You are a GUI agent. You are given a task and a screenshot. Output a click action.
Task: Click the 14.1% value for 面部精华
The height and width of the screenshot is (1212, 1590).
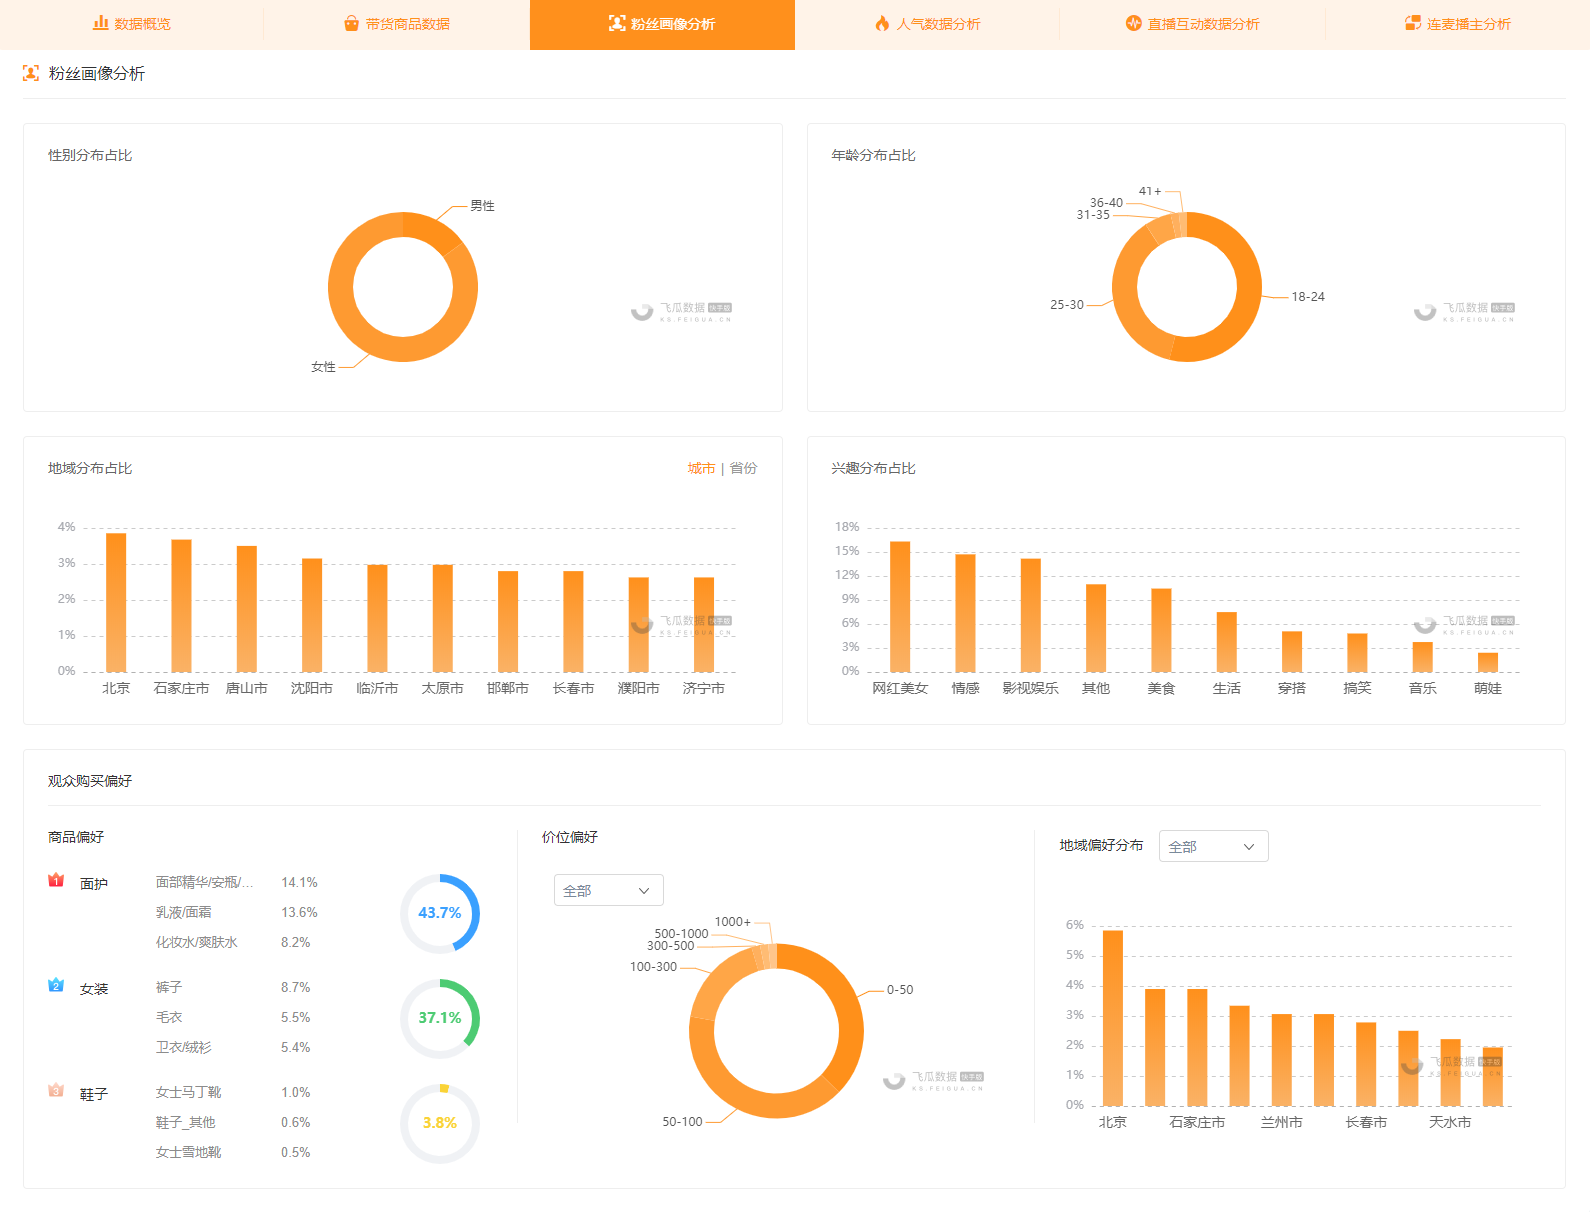[299, 882]
